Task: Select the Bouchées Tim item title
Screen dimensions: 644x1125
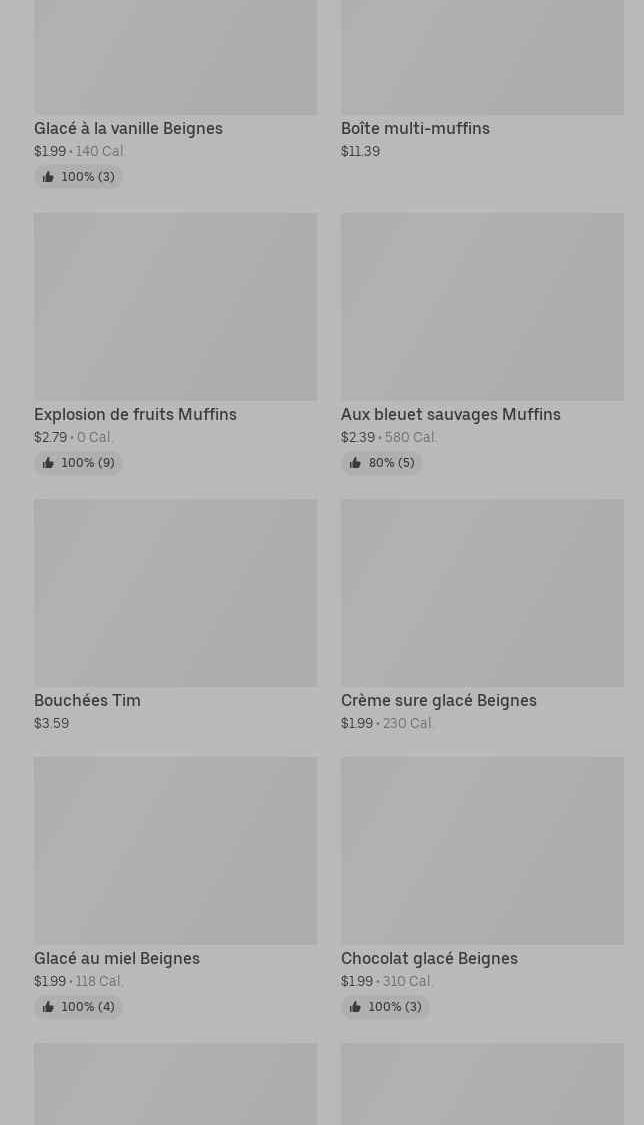Action: click(x=87, y=700)
